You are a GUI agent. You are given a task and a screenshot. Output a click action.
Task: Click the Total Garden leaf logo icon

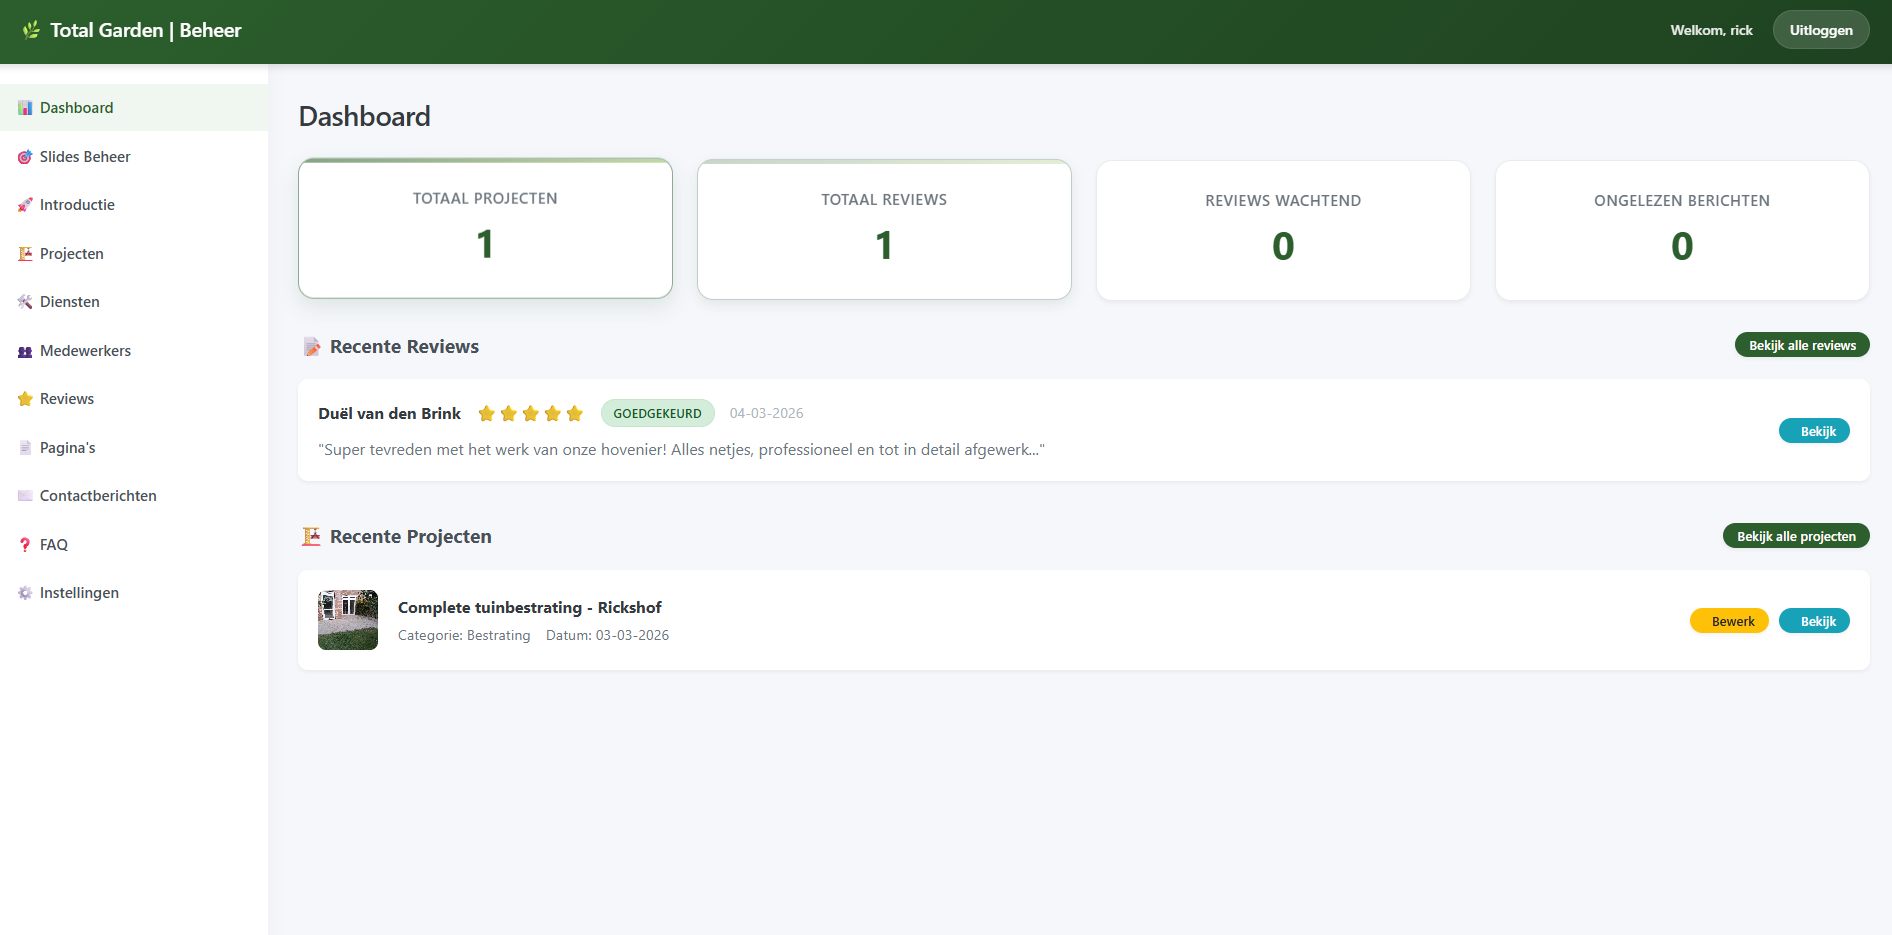click(32, 30)
